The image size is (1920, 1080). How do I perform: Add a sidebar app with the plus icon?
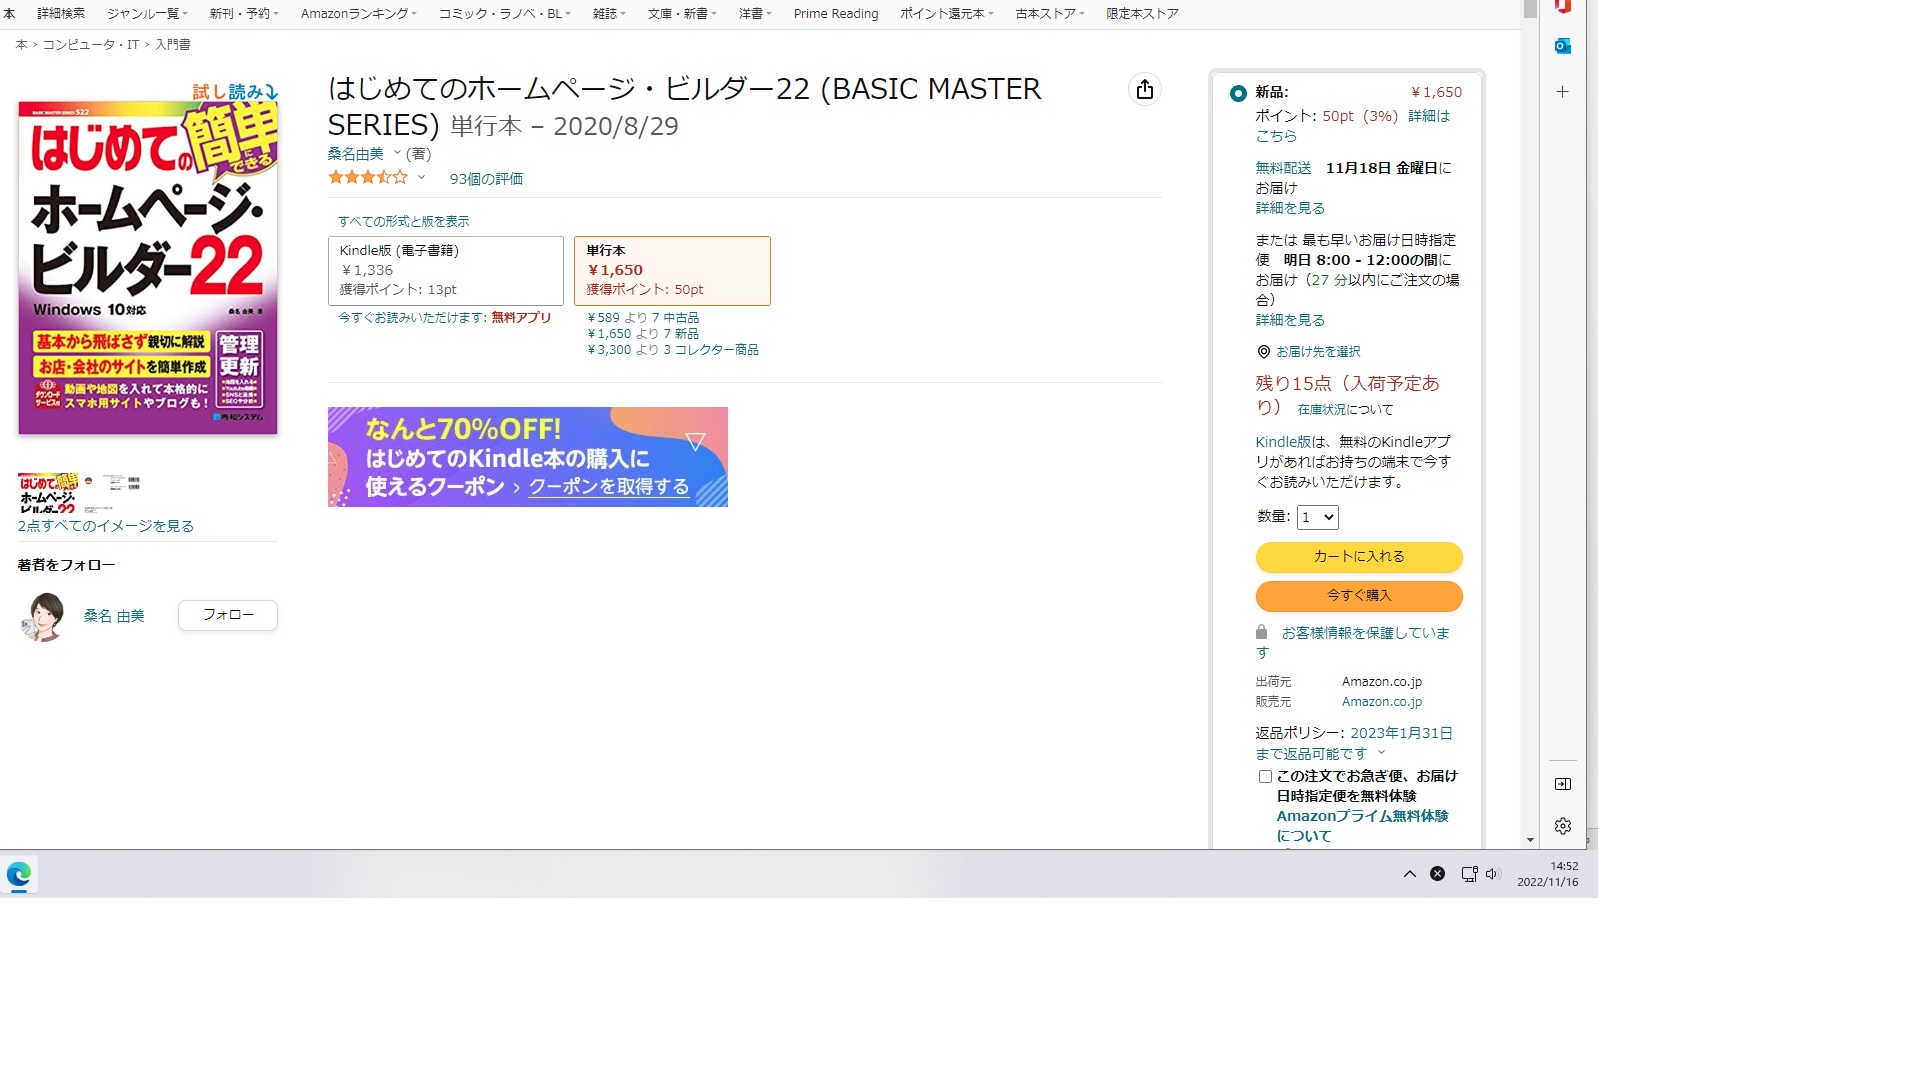1562,91
